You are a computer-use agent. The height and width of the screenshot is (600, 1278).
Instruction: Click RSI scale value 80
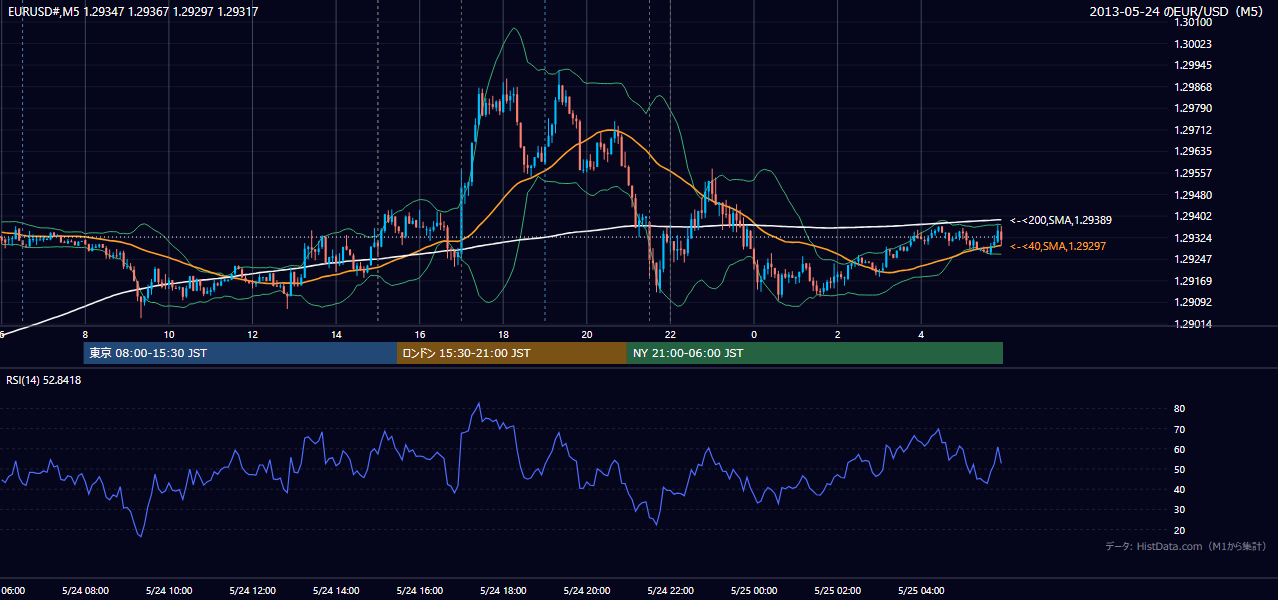point(1179,409)
